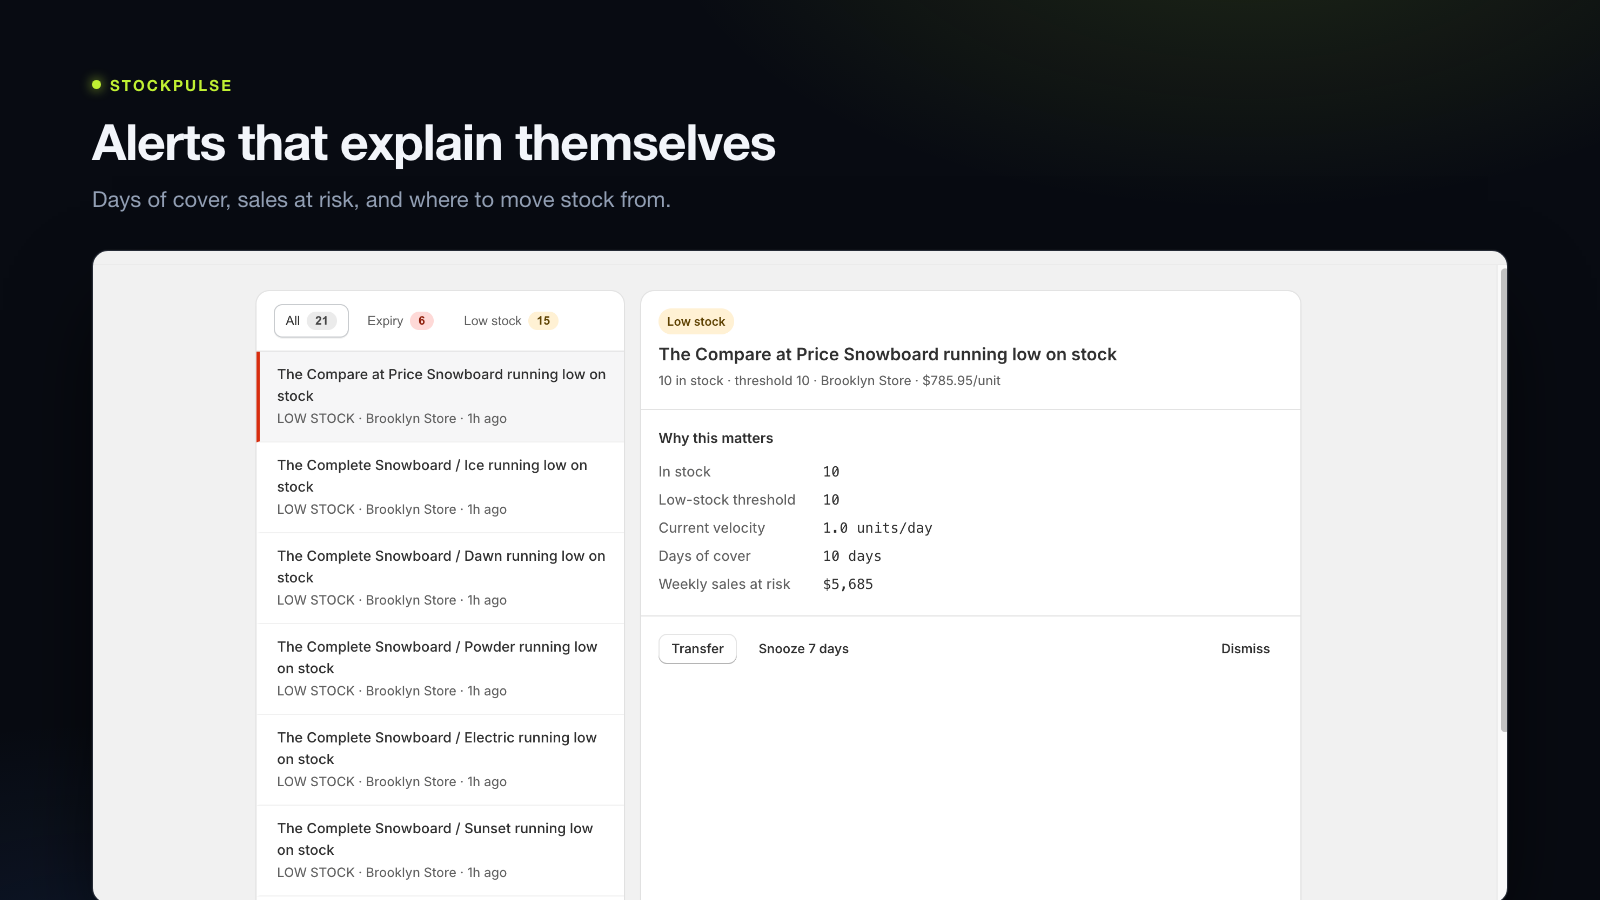The image size is (1600, 900).
Task: Open the Complete Snowboard / Powder alert
Action: 441,669
